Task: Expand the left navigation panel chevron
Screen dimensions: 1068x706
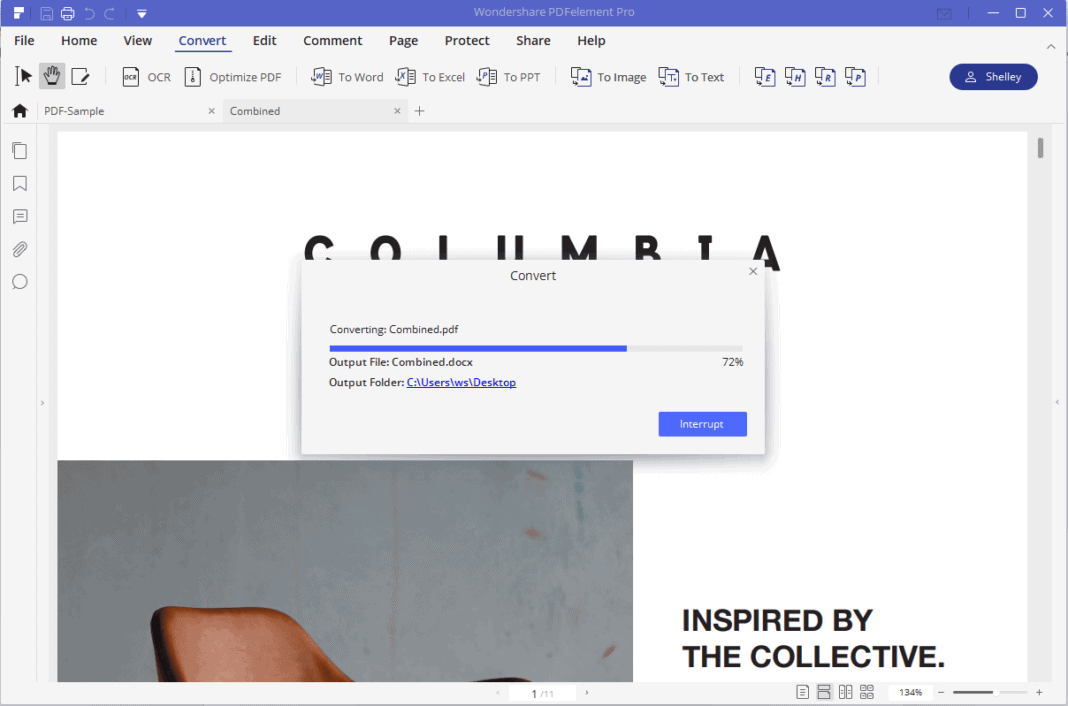Action: pyautogui.click(x=42, y=403)
